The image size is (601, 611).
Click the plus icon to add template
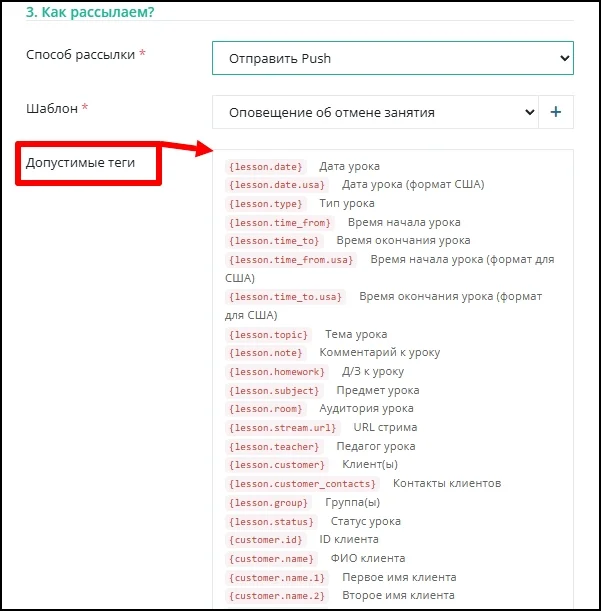(x=556, y=112)
